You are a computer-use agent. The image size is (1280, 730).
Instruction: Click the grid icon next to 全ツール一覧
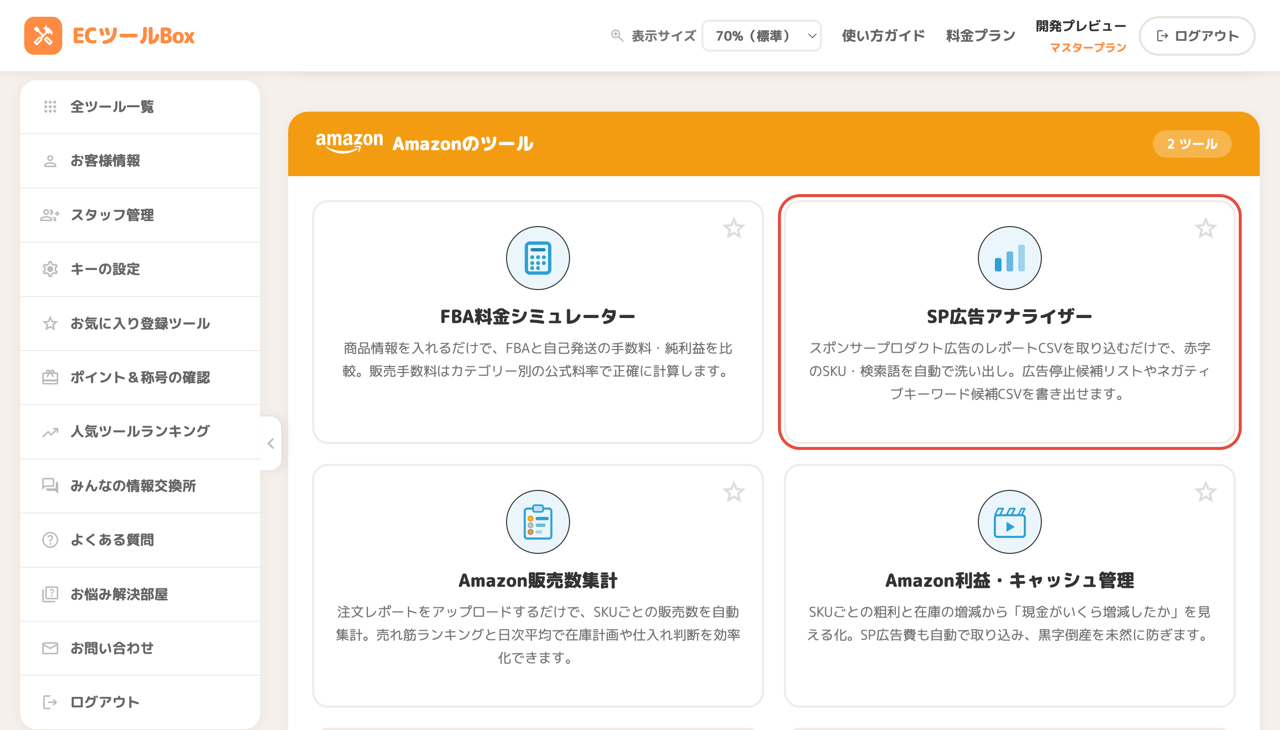(x=50, y=107)
